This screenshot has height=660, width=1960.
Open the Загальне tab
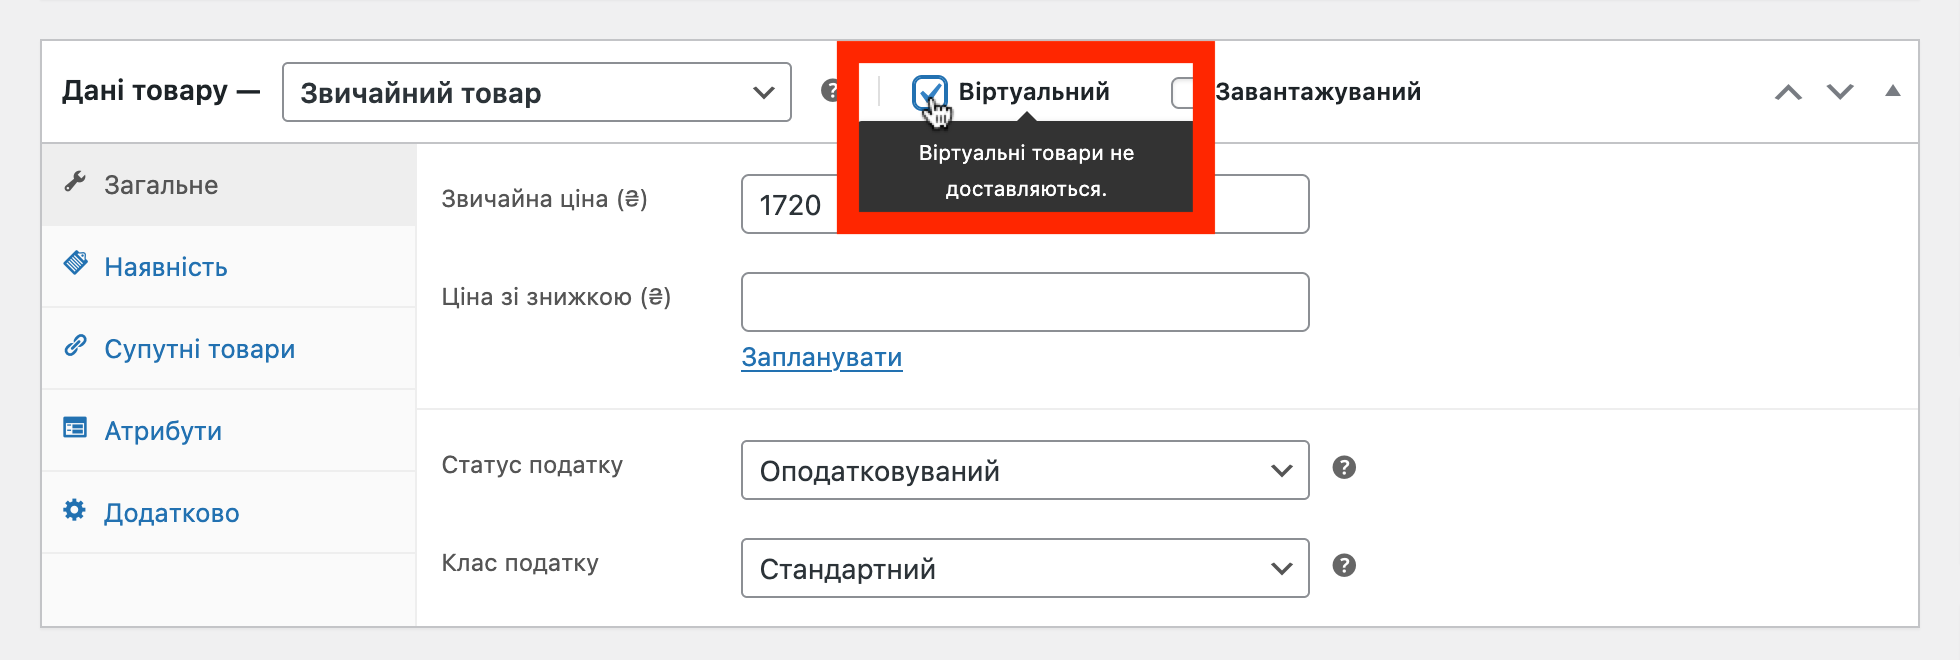pos(229,185)
